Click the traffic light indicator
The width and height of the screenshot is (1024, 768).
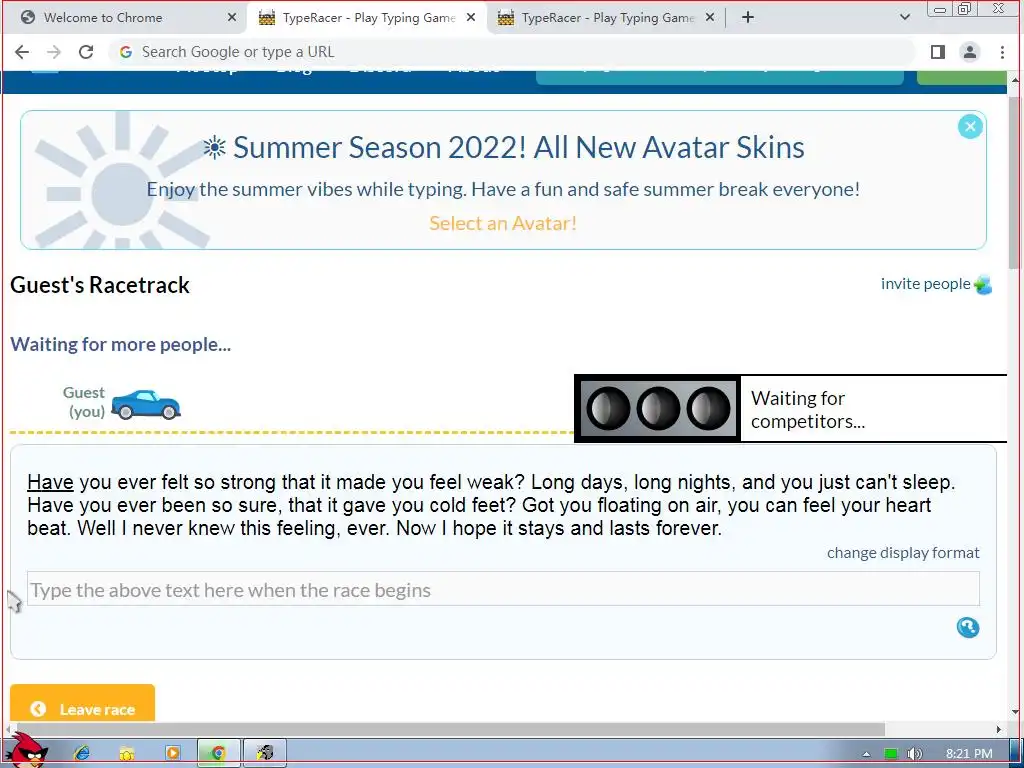pyautogui.click(x=658, y=409)
